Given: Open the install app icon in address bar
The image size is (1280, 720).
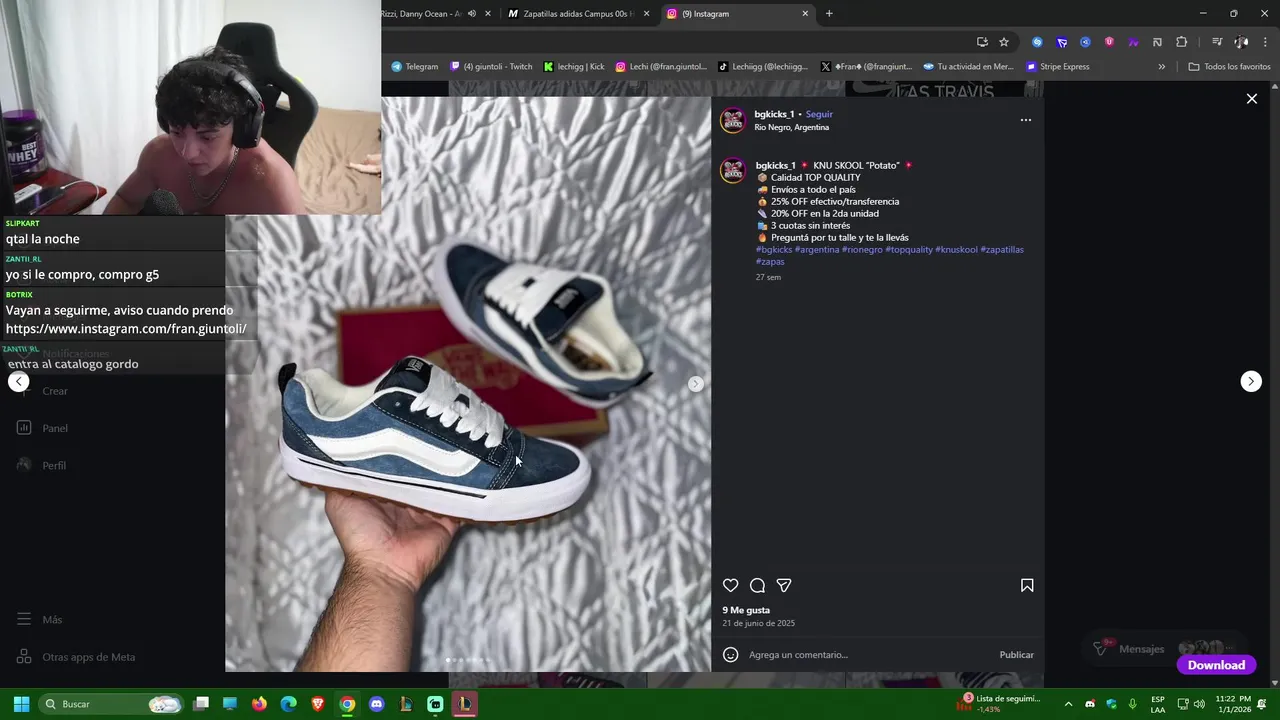Looking at the screenshot, I should pos(982,42).
